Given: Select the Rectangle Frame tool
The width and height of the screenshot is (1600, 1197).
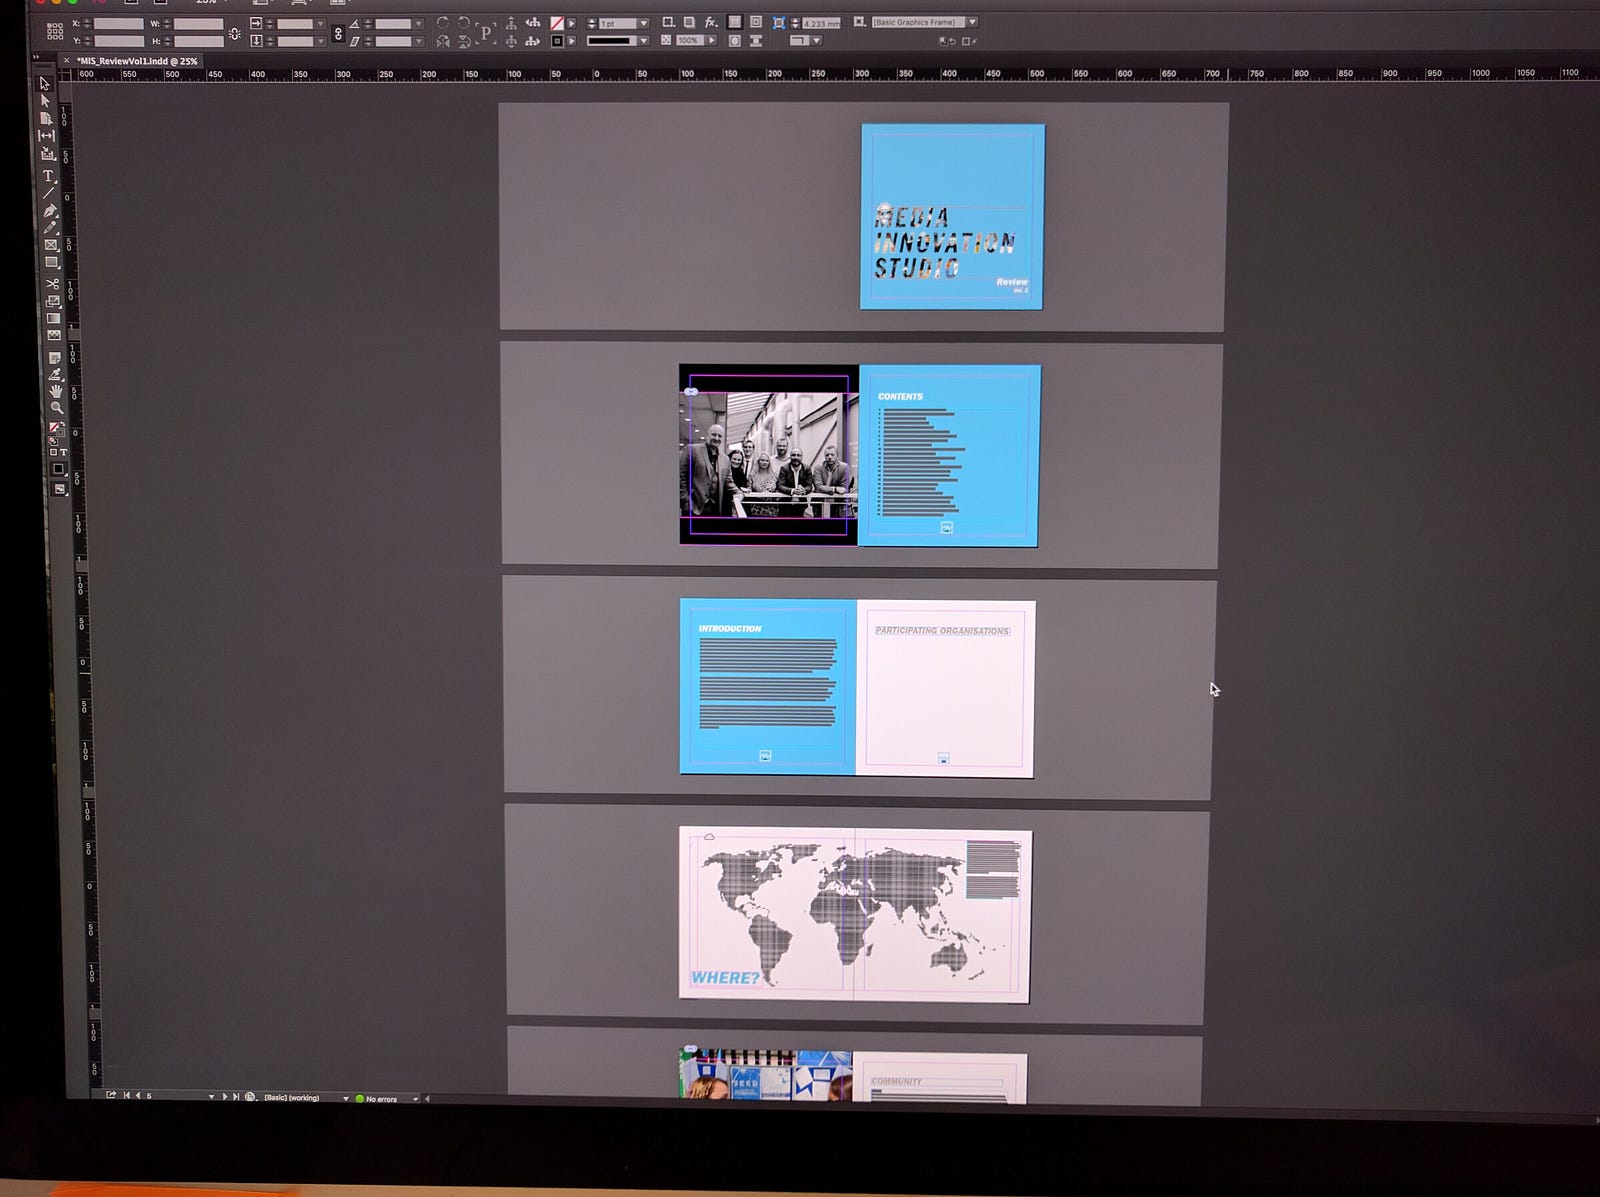Looking at the screenshot, I should (51, 245).
